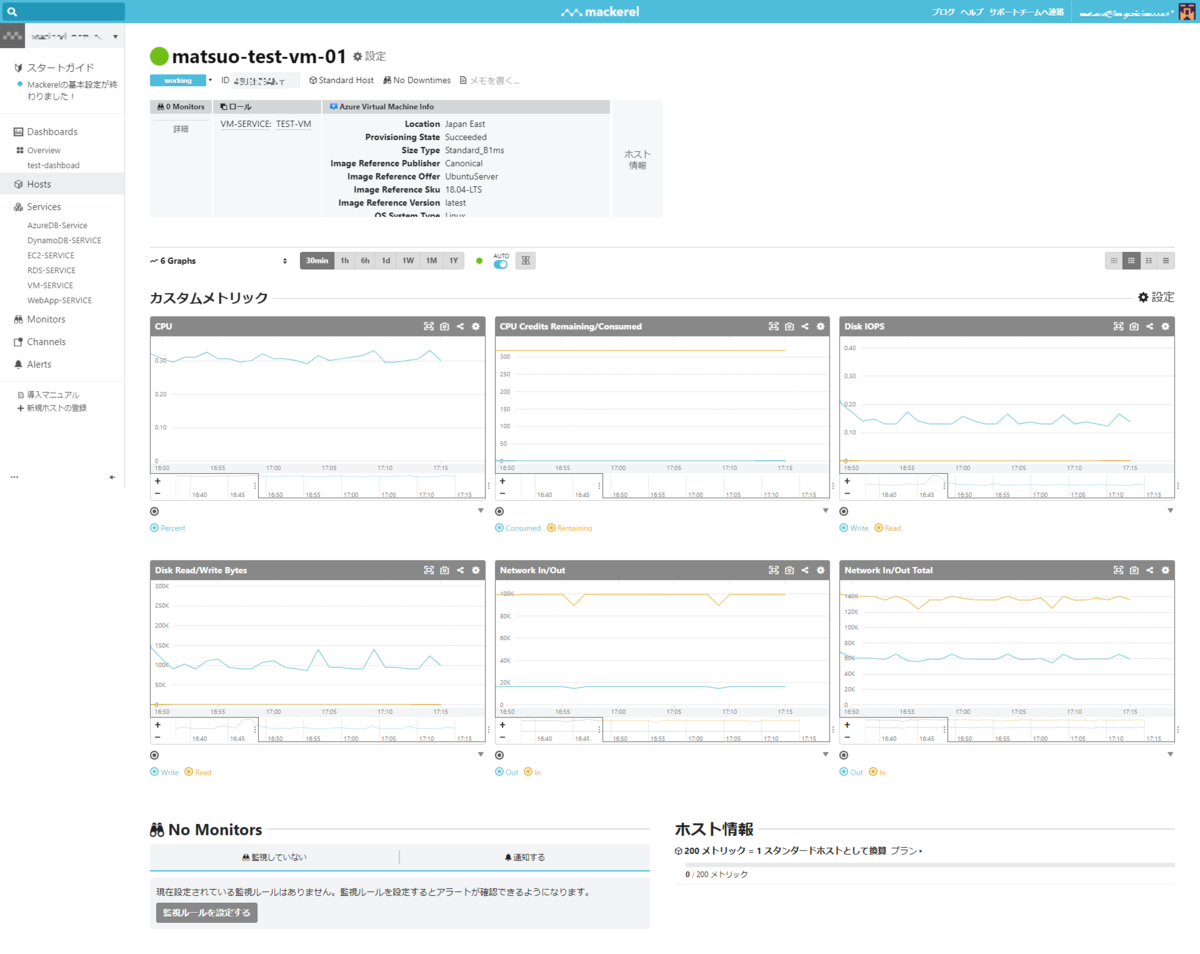Click the calendar range icon beside AUTO
1200x954 pixels.
click(x=526, y=261)
